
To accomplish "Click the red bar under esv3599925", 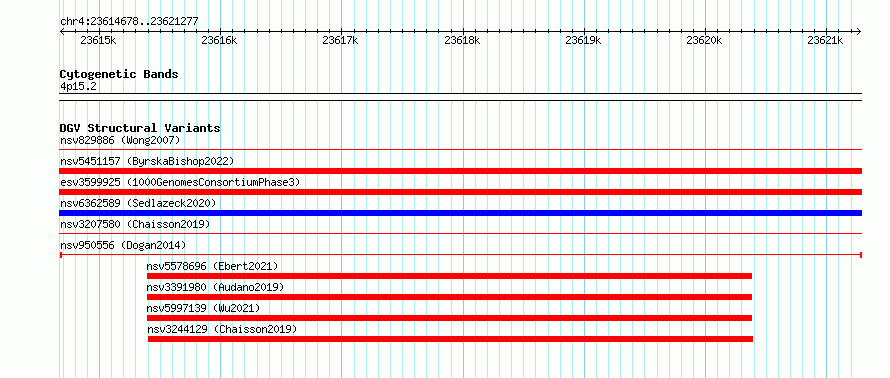I will [460, 192].
